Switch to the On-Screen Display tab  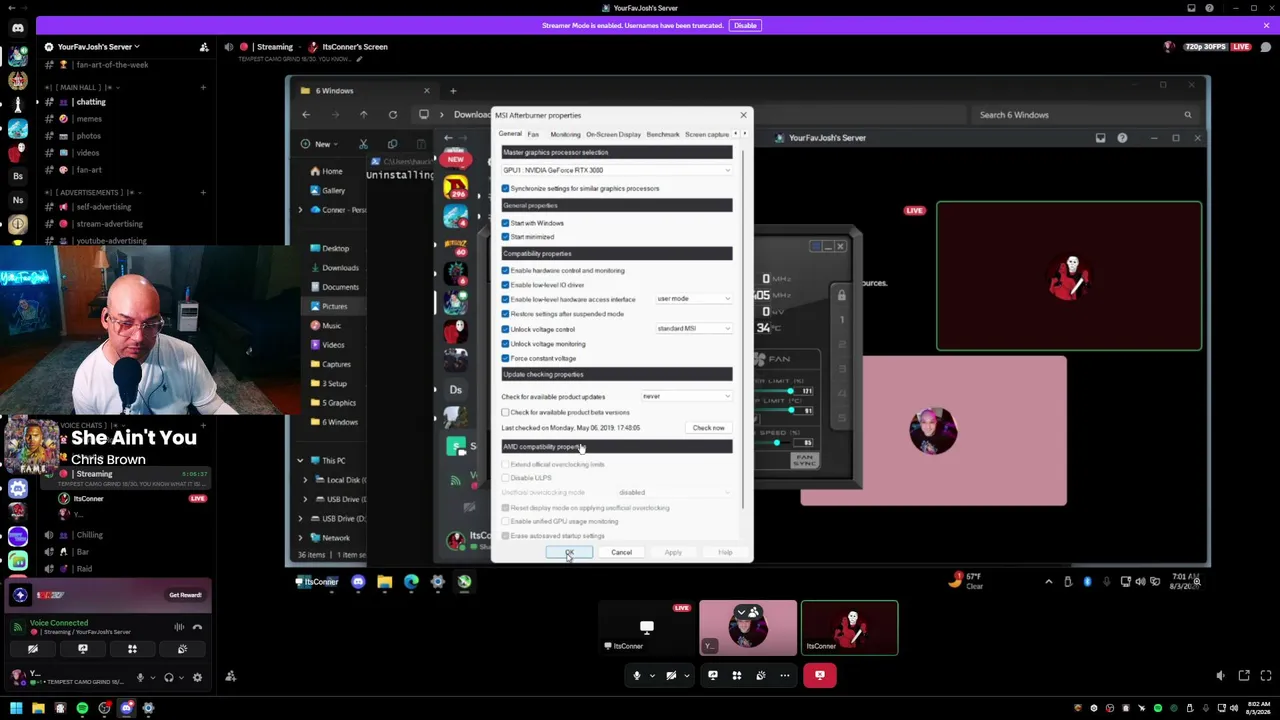pyautogui.click(x=613, y=134)
